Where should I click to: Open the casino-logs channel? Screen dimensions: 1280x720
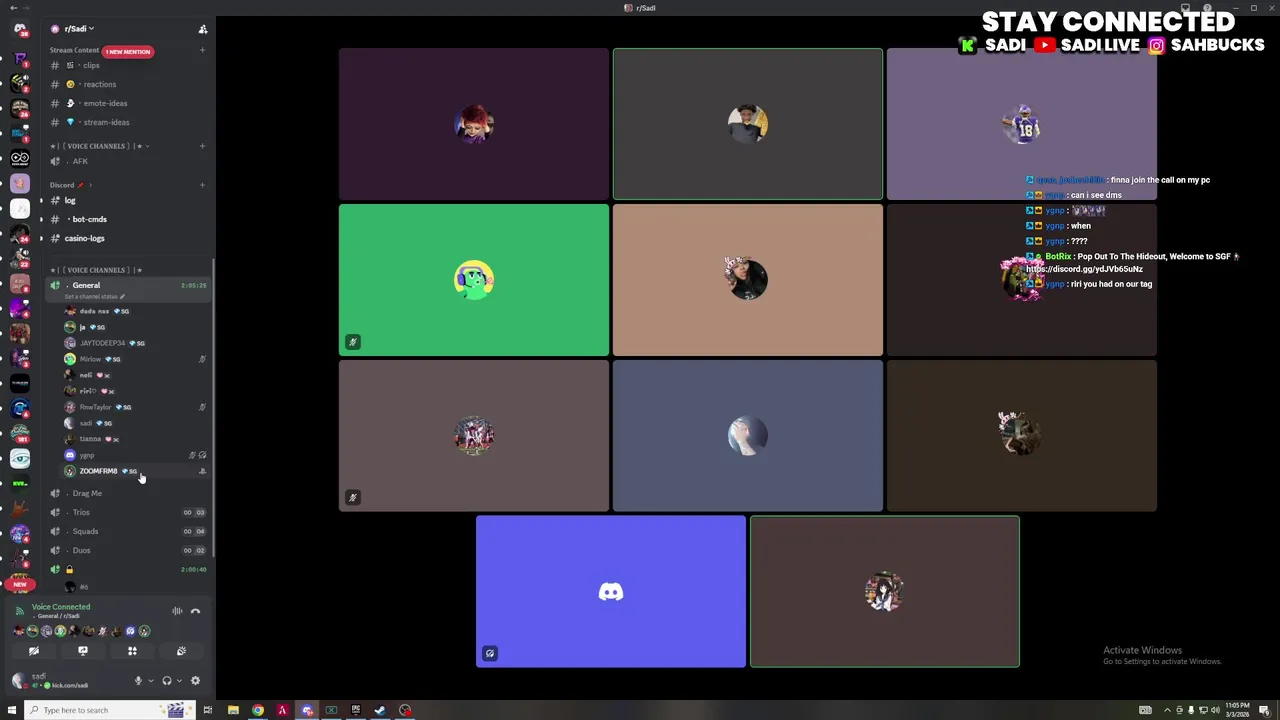coord(128,238)
